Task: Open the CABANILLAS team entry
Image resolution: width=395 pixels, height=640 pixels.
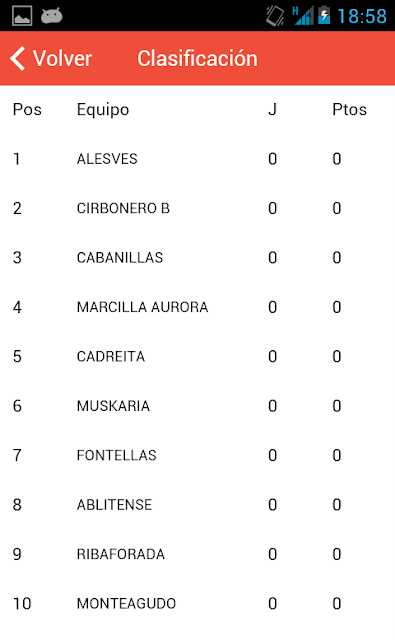Action: pyautogui.click(x=198, y=258)
